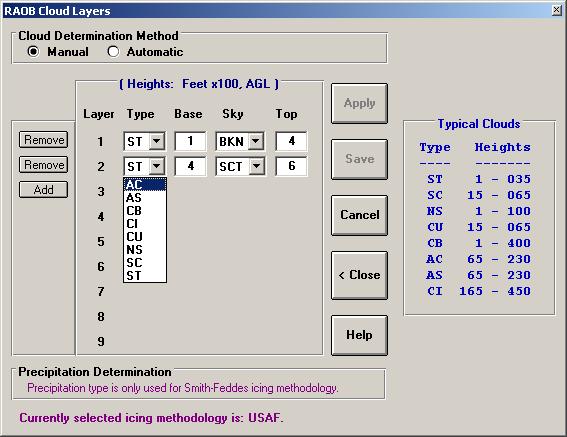
Task: Choose ST from the open type list
Action: point(145,276)
